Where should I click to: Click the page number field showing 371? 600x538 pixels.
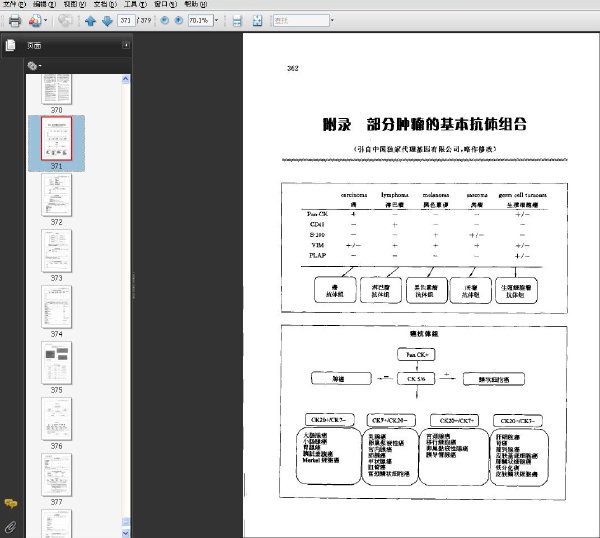[126, 20]
